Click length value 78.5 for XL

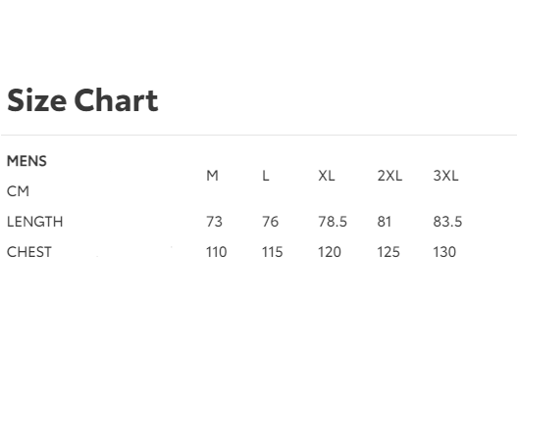pos(332,222)
